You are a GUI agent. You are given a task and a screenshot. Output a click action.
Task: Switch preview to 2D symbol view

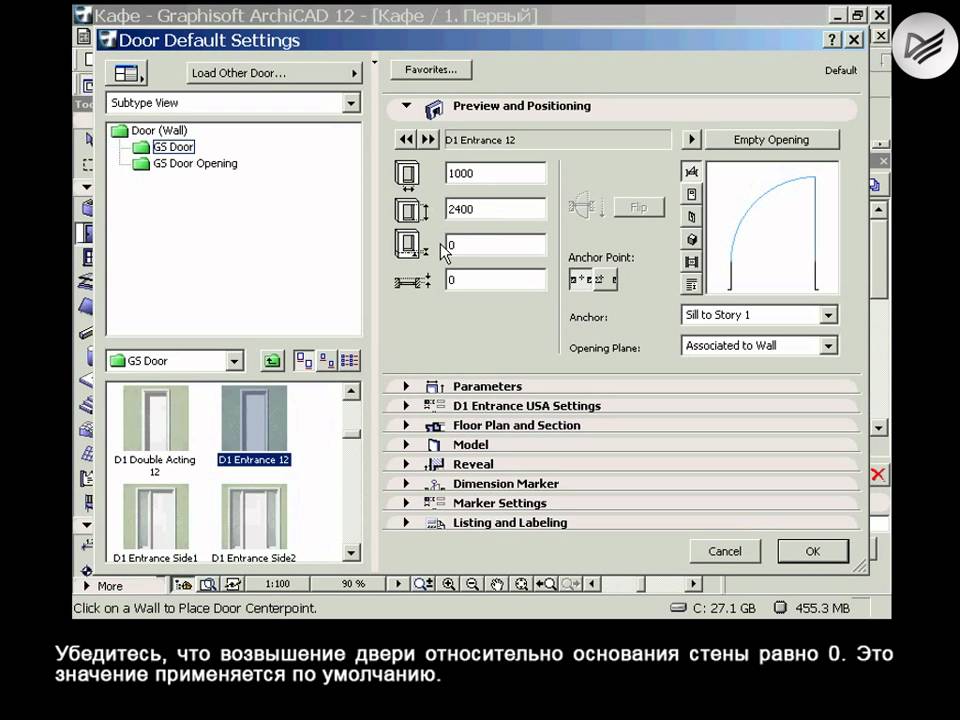tap(692, 172)
